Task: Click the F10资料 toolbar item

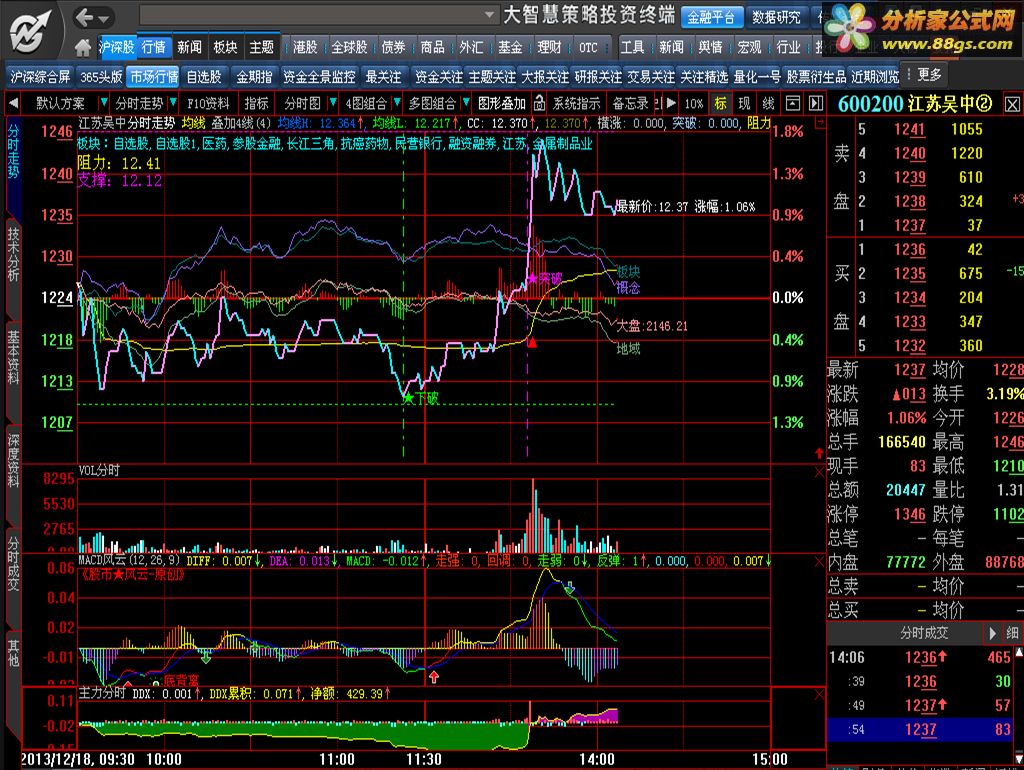Action: (x=208, y=103)
